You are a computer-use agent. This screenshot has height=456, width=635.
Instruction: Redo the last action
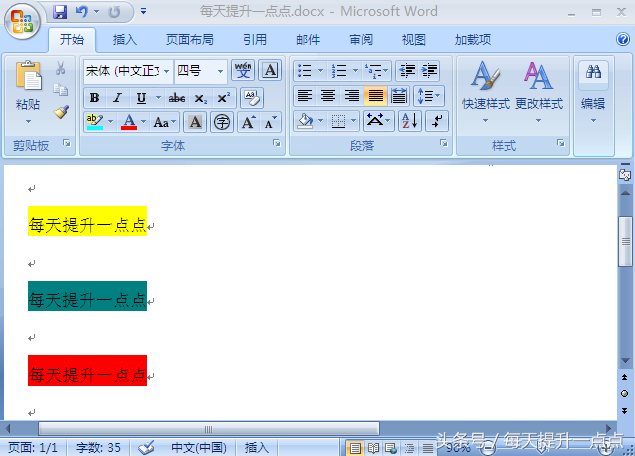coord(115,12)
